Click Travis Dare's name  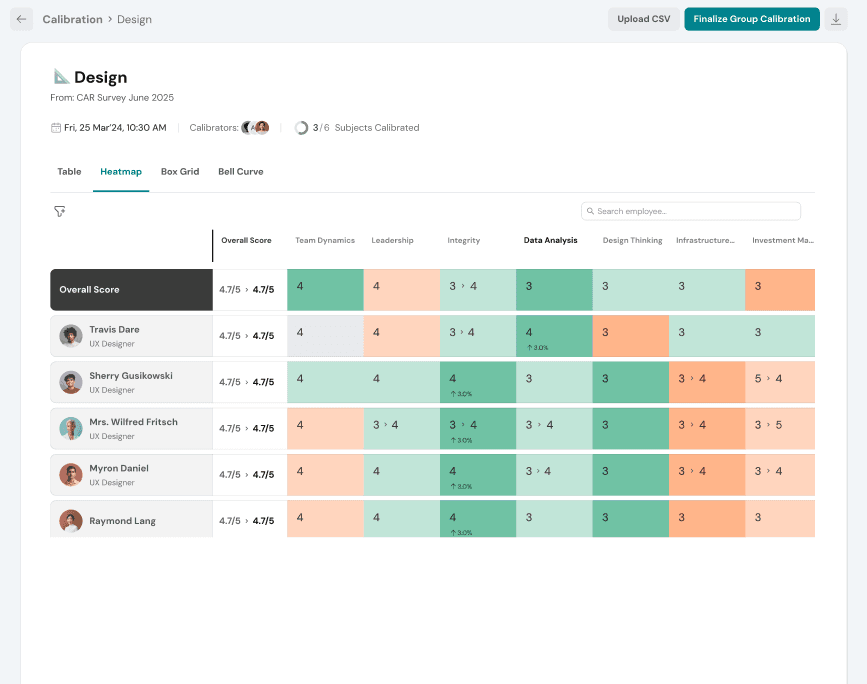(114, 330)
